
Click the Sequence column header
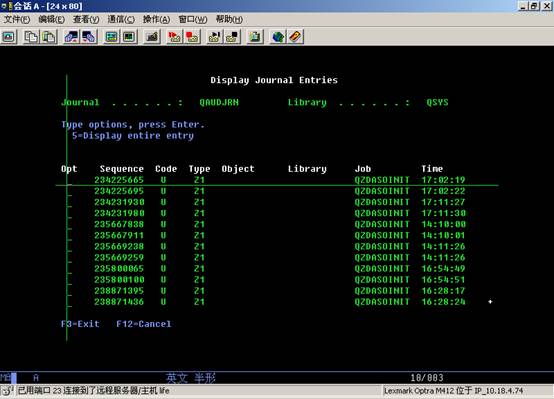122,169
